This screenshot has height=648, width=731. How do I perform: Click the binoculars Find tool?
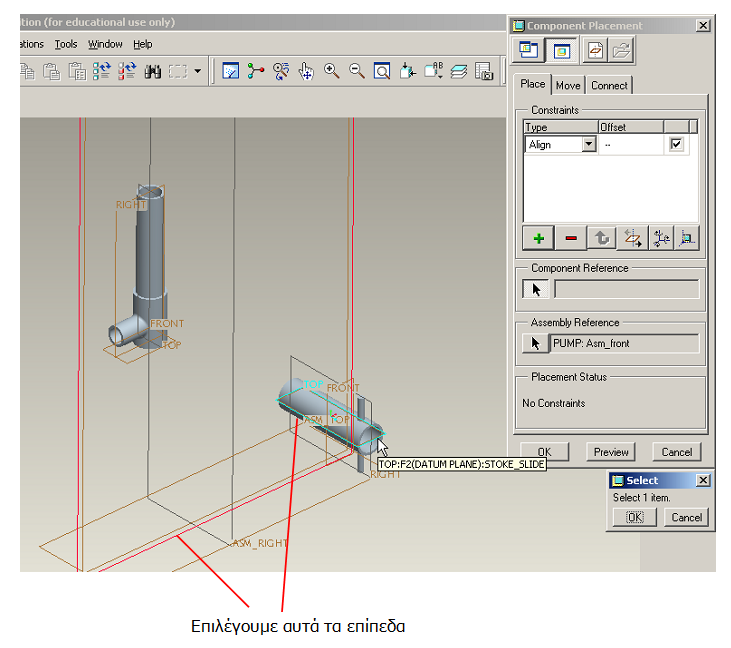(x=152, y=71)
